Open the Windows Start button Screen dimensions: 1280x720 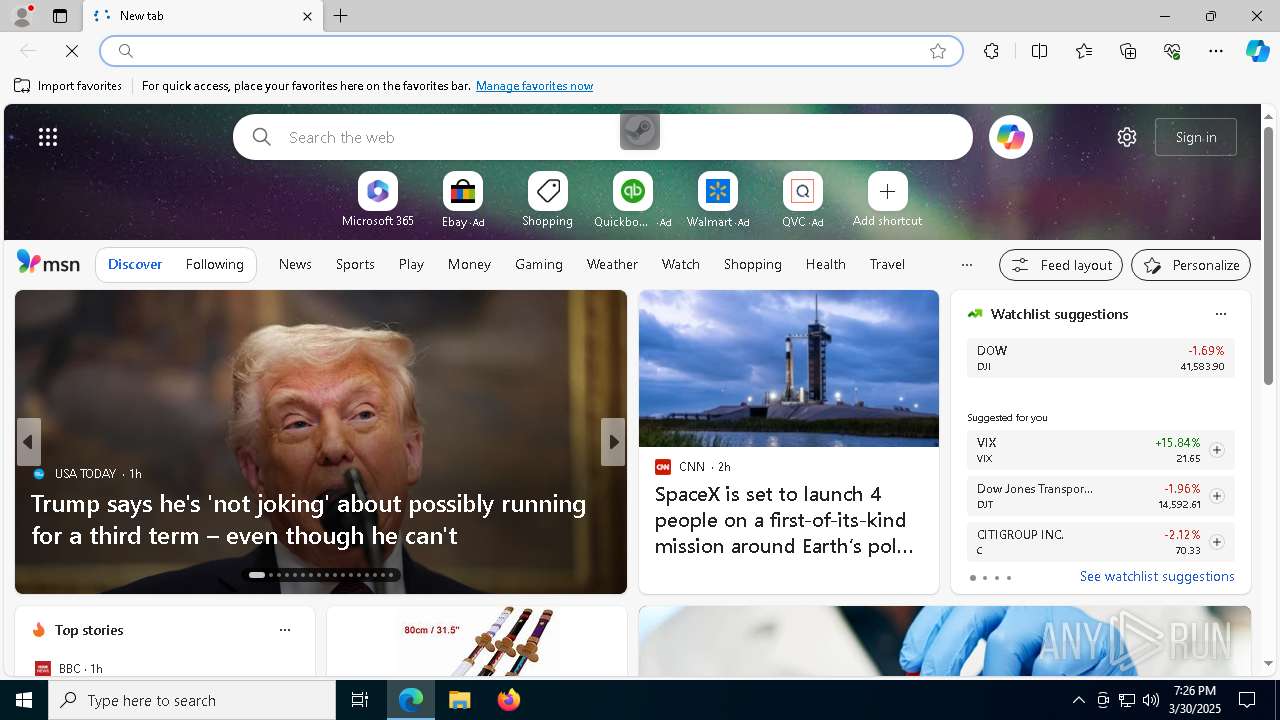point(24,700)
